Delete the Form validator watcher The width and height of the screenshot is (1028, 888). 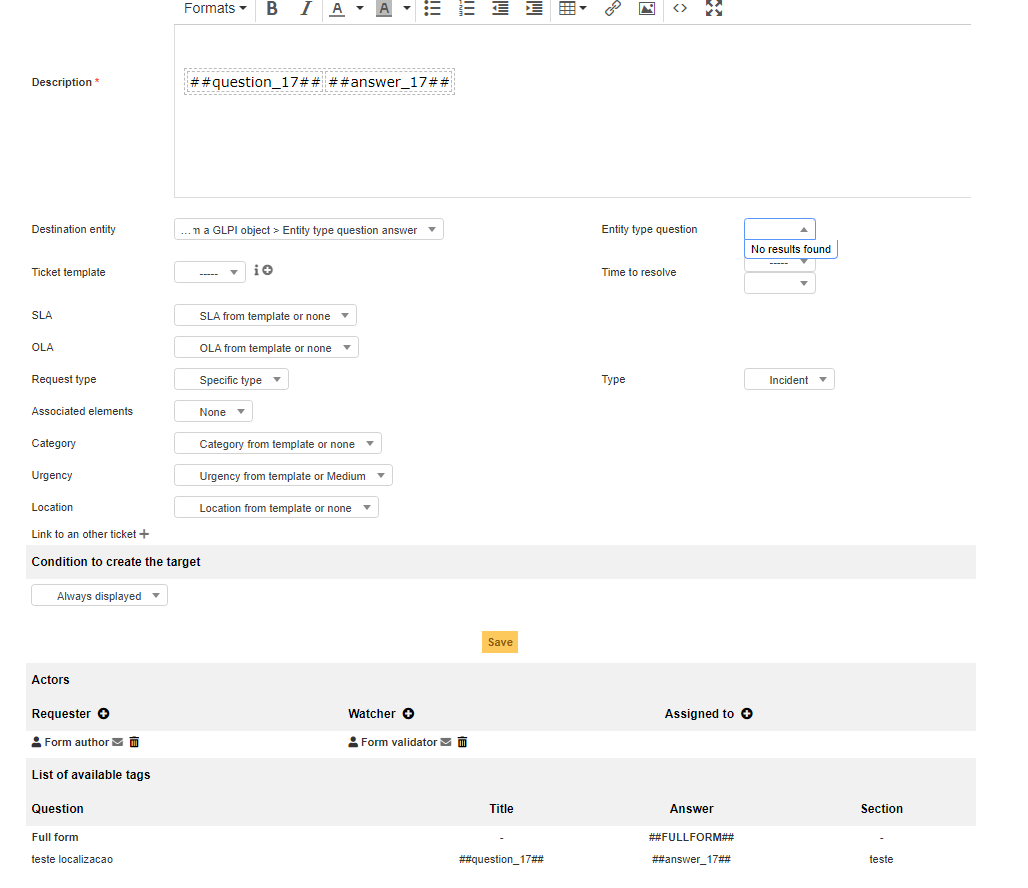click(x=461, y=742)
